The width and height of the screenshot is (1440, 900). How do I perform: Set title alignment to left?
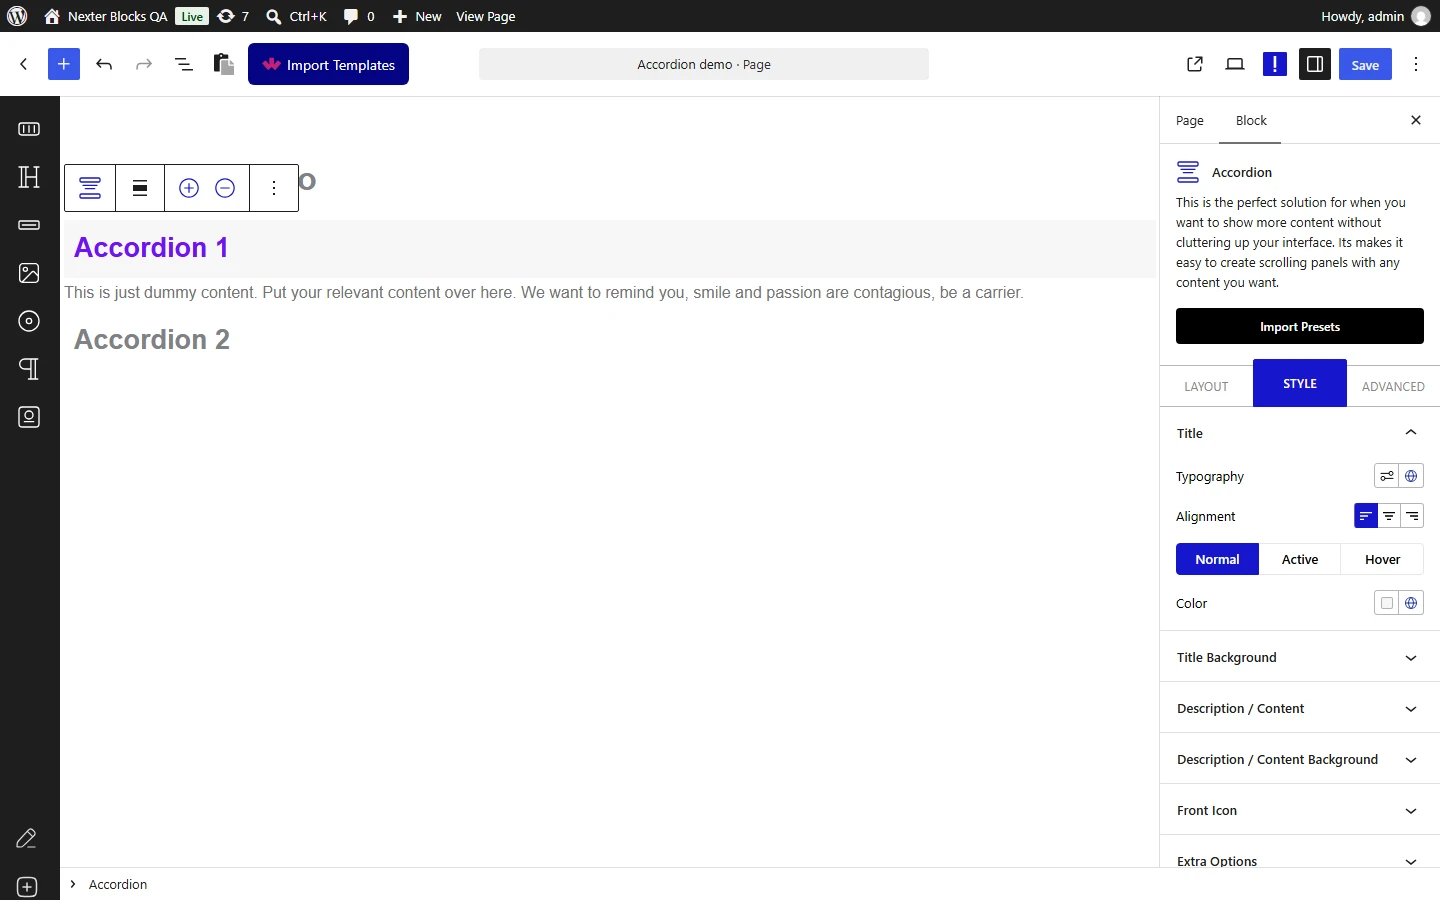coord(1366,516)
